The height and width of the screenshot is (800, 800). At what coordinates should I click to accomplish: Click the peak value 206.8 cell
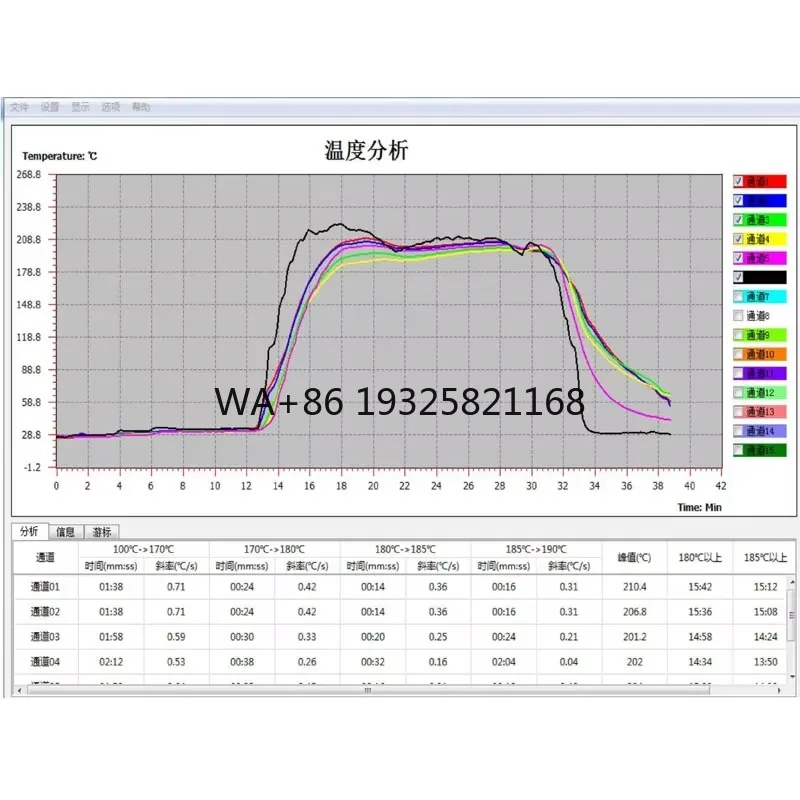tap(634, 612)
